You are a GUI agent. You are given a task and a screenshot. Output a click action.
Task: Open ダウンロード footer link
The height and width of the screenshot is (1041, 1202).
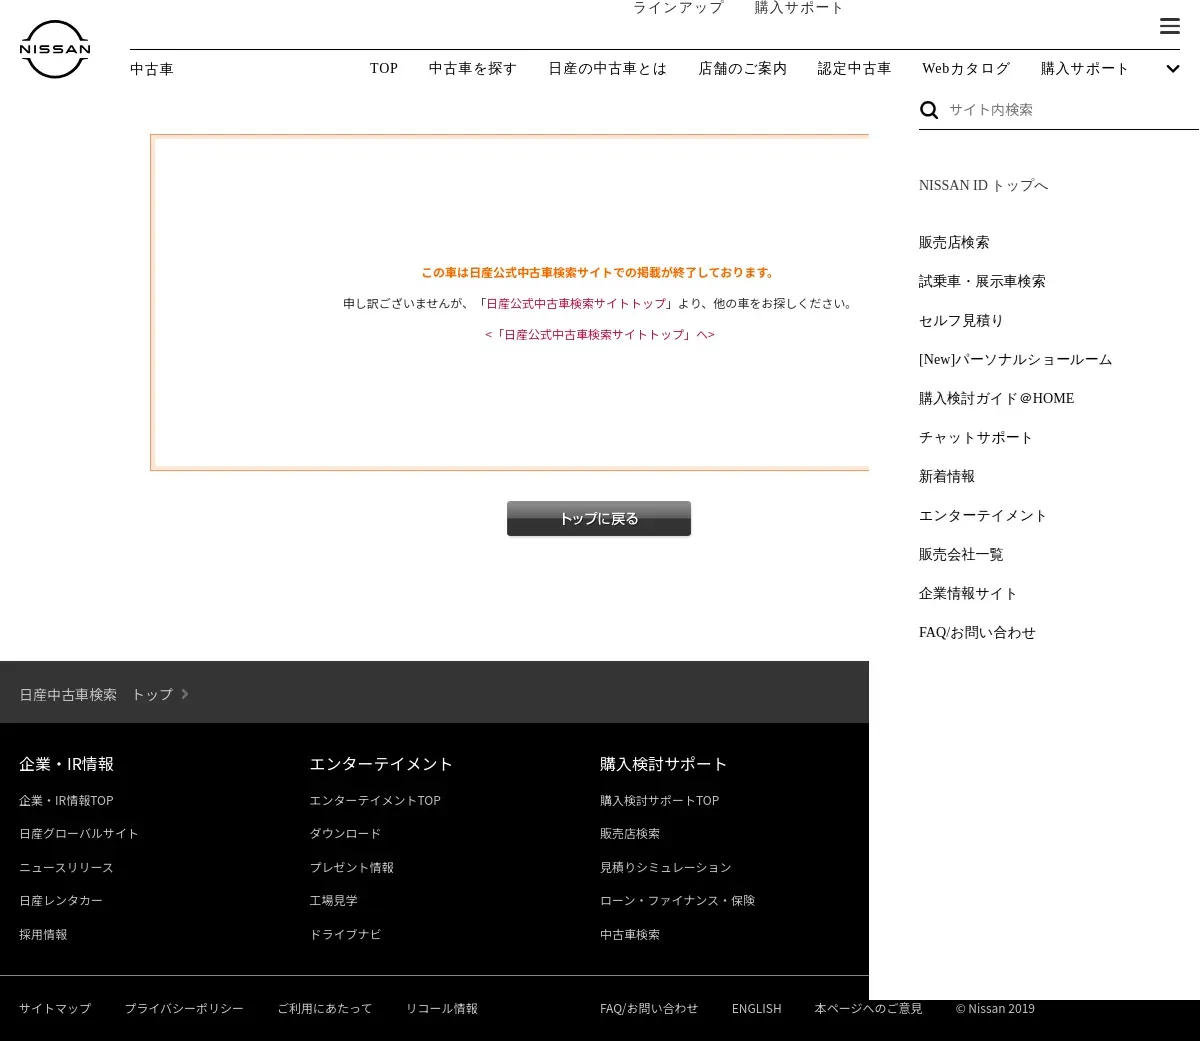(x=345, y=834)
